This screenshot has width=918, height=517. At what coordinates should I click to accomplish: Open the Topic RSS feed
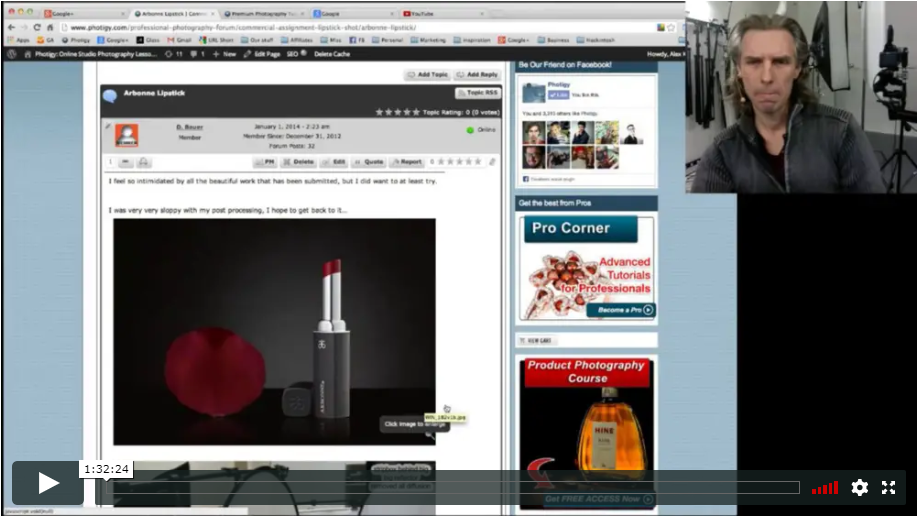click(477, 93)
